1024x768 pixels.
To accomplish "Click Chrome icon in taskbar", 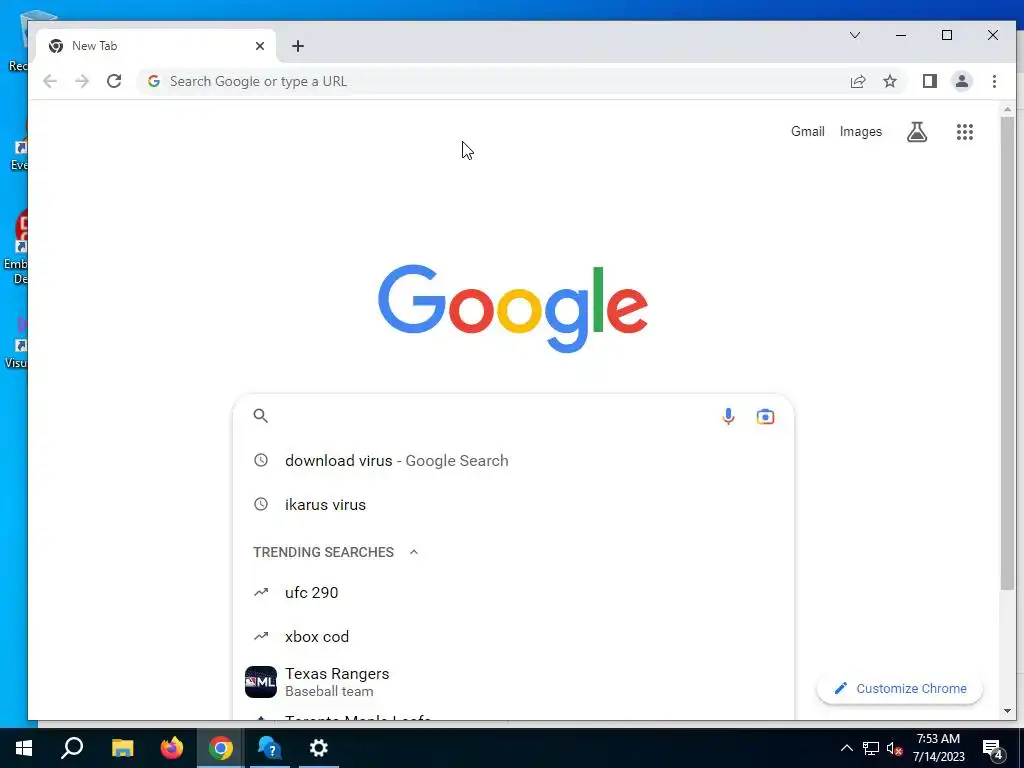I will (221, 748).
